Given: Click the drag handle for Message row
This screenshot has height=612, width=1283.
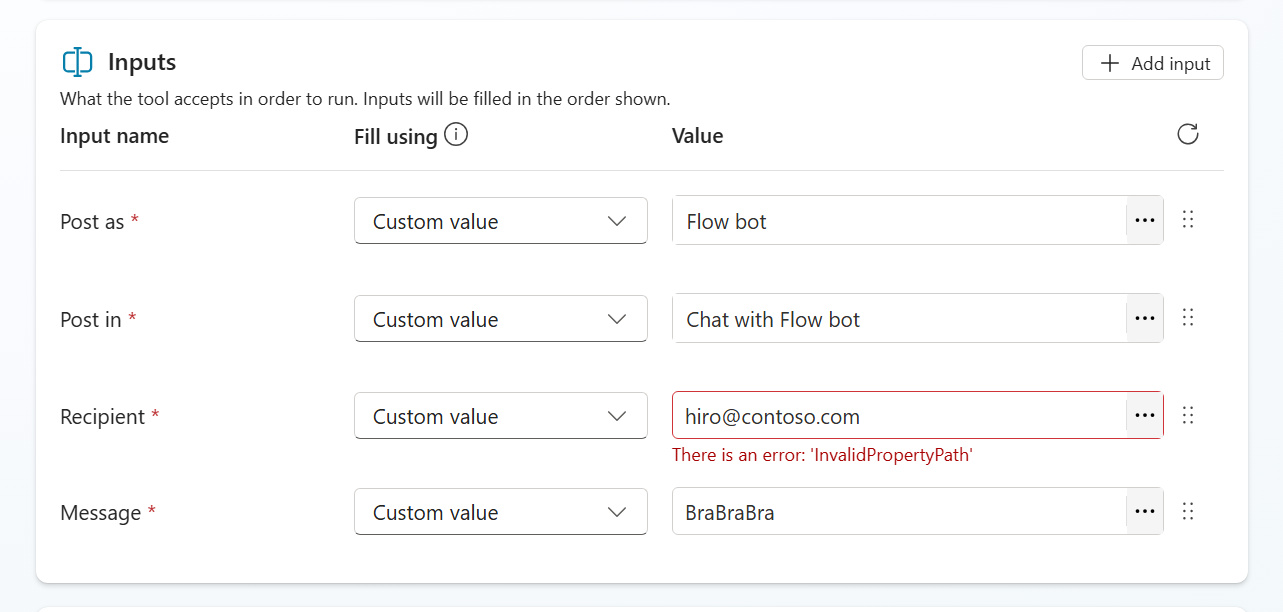Looking at the screenshot, I should [1188, 512].
